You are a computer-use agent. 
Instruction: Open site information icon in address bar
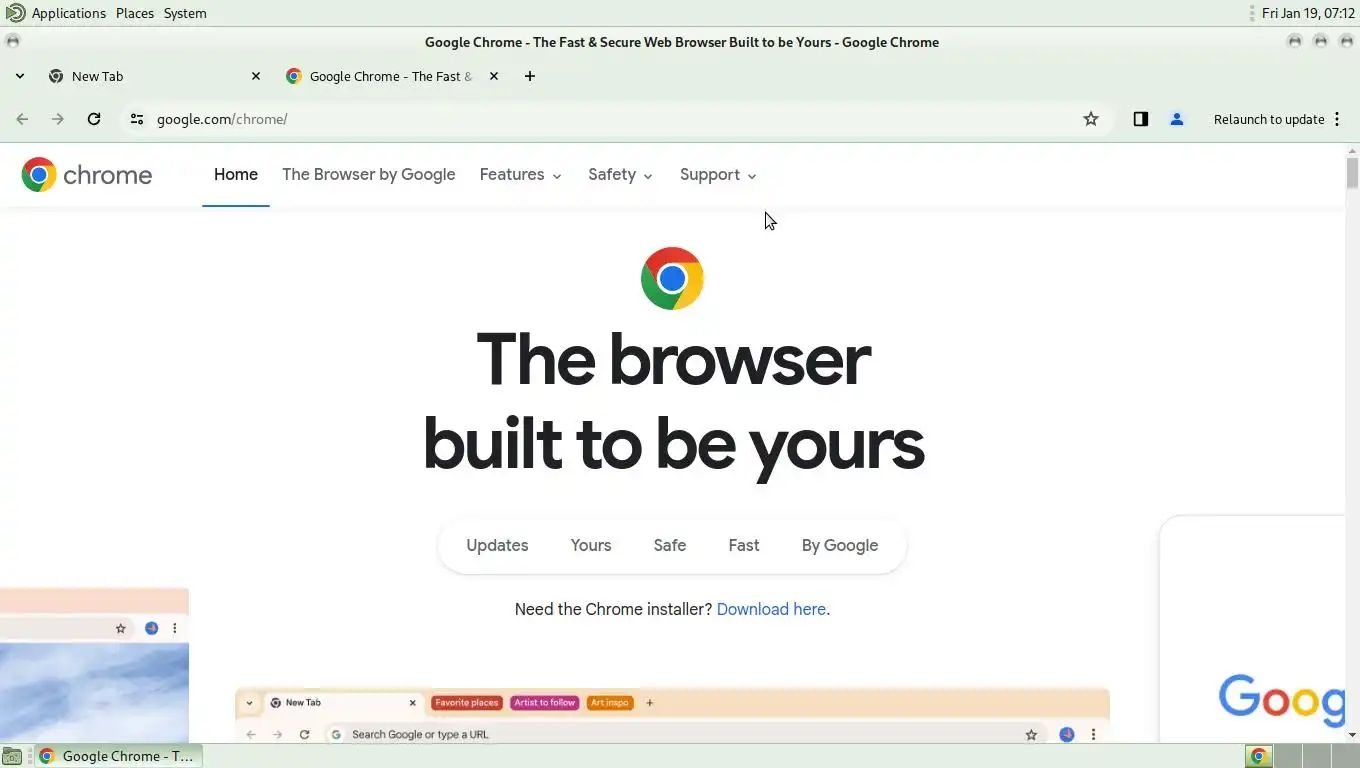[x=137, y=119]
